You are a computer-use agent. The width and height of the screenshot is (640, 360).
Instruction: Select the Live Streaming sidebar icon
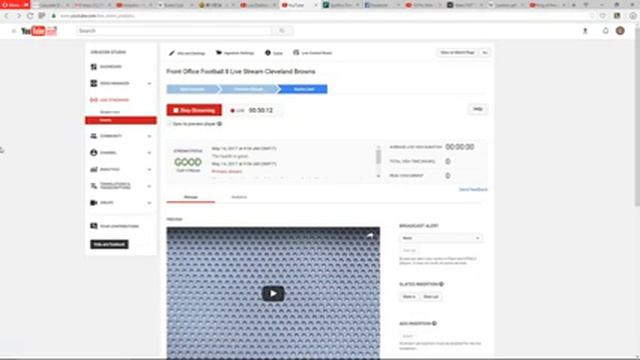click(x=94, y=100)
